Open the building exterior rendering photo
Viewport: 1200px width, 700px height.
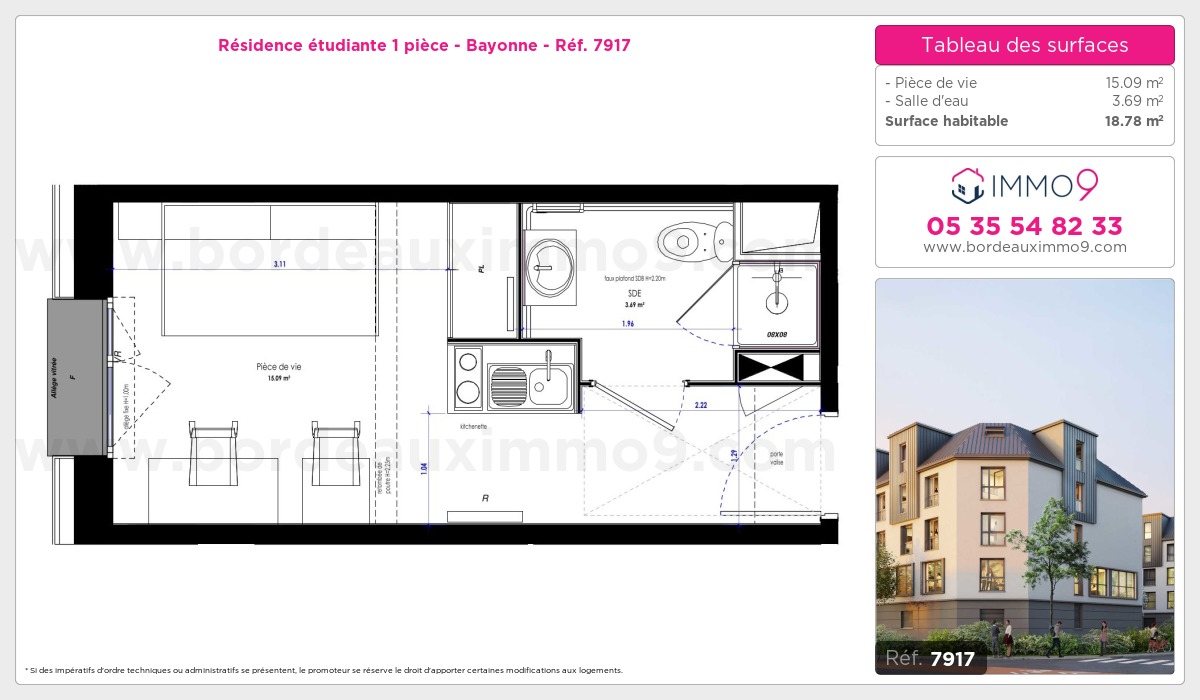click(x=1024, y=470)
